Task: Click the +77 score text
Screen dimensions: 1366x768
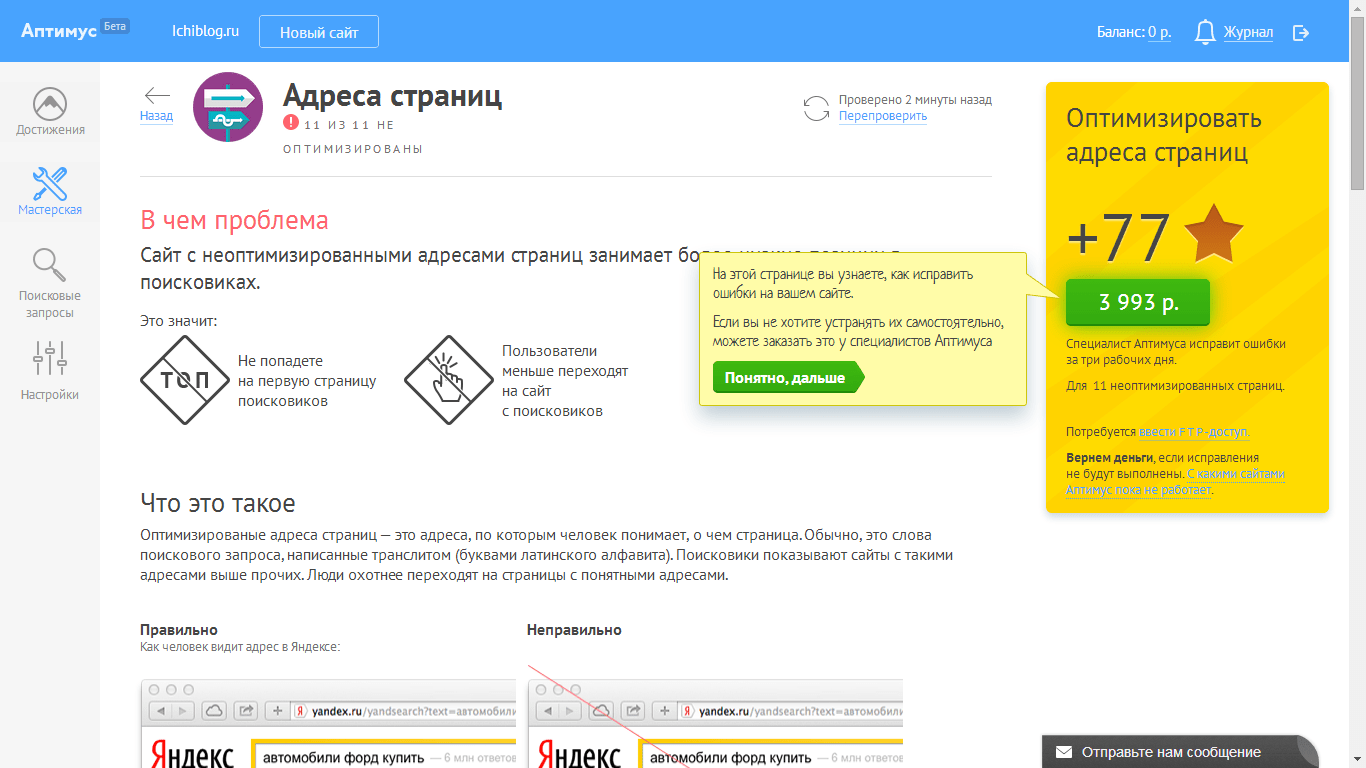Action: tap(1118, 237)
